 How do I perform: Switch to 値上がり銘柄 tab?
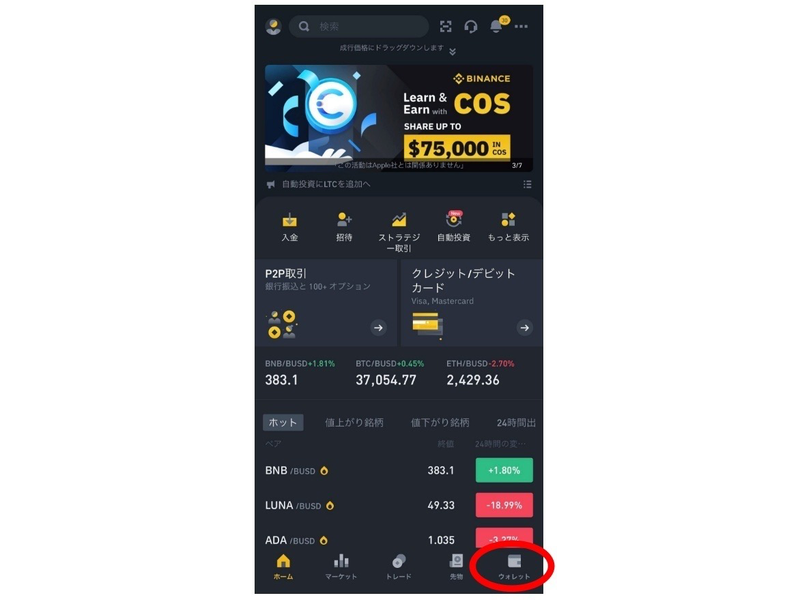(x=354, y=422)
